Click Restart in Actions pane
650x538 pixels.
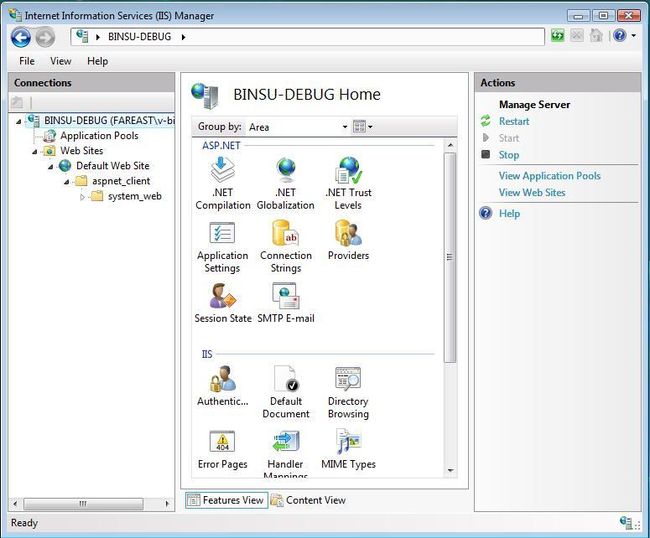tap(514, 121)
